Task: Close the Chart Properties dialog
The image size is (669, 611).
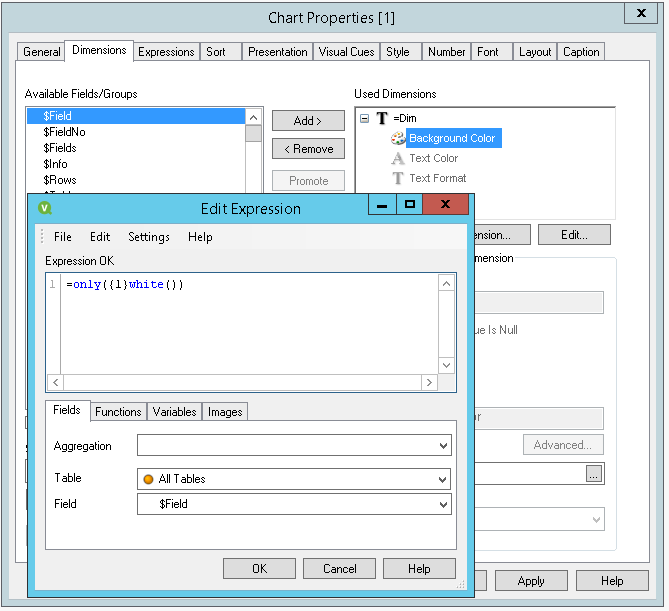Action: click(x=641, y=13)
